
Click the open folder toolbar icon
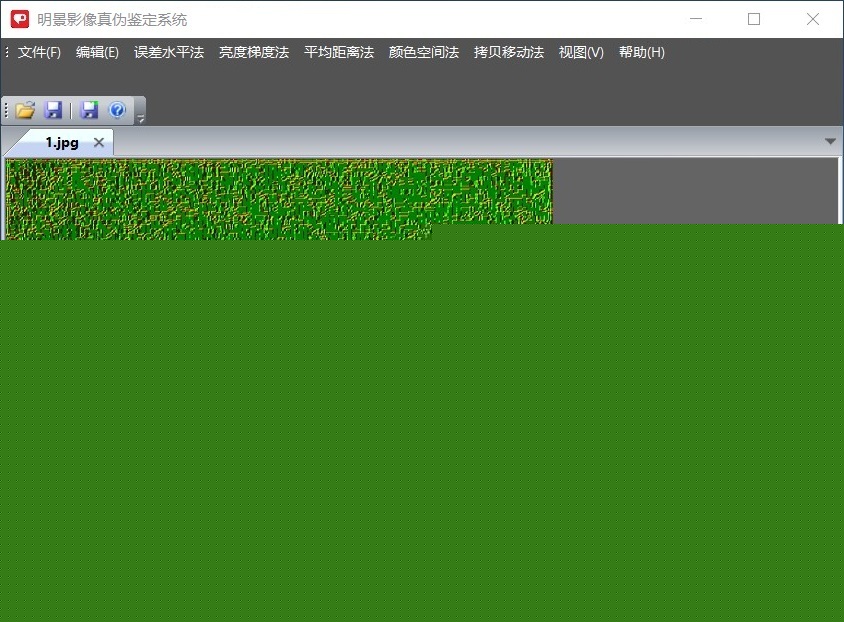pyautogui.click(x=25, y=110)
